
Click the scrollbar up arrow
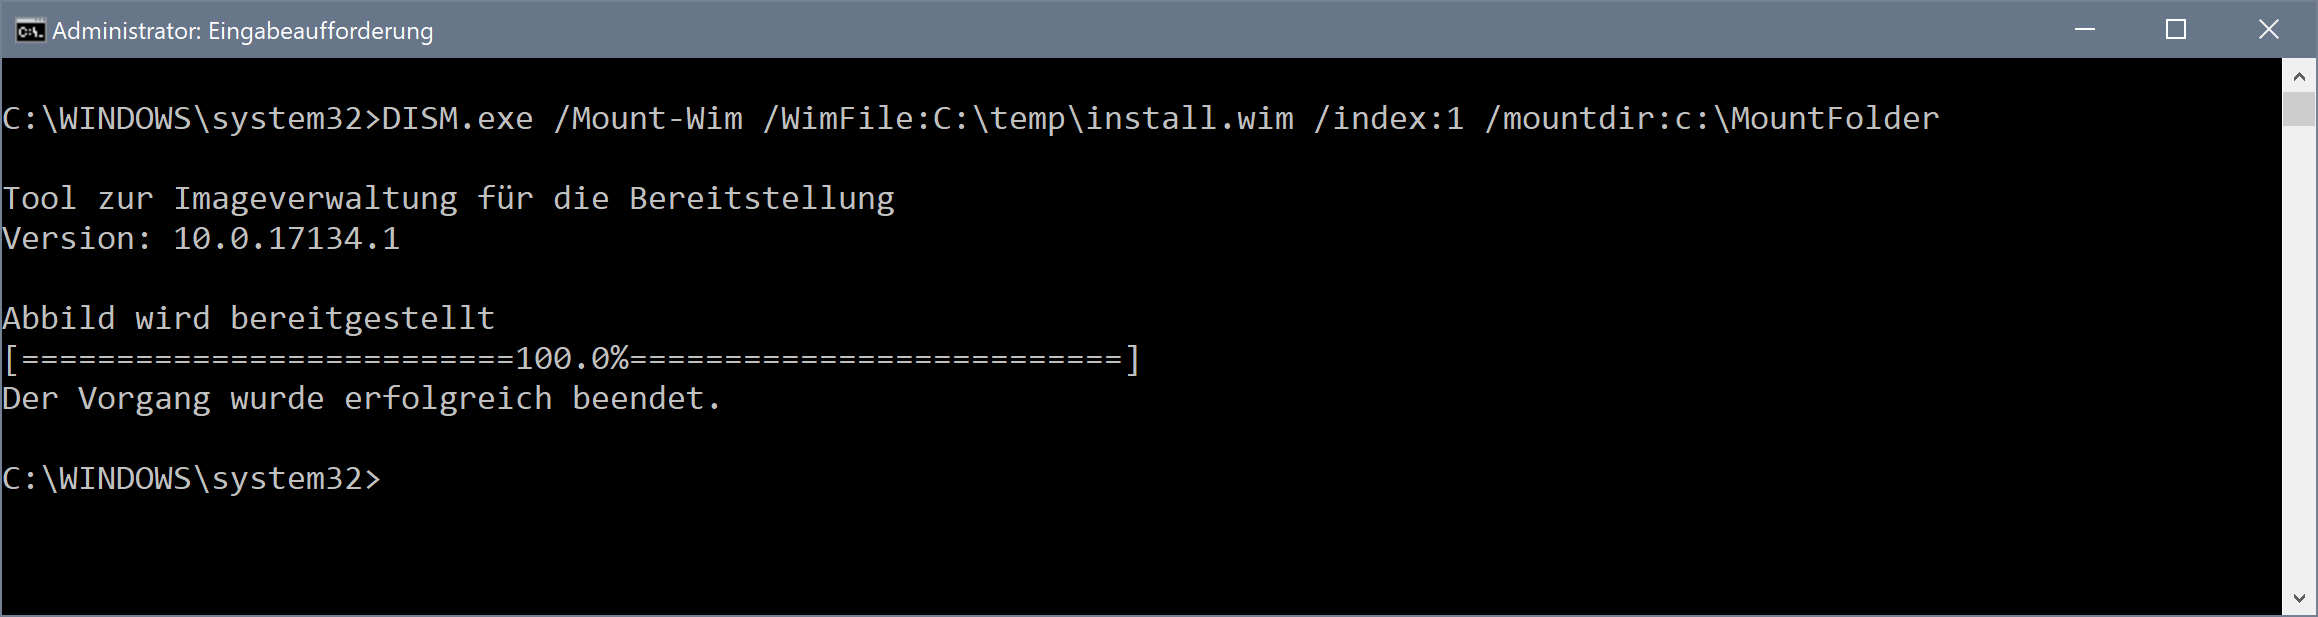(x=2298, y=76)
